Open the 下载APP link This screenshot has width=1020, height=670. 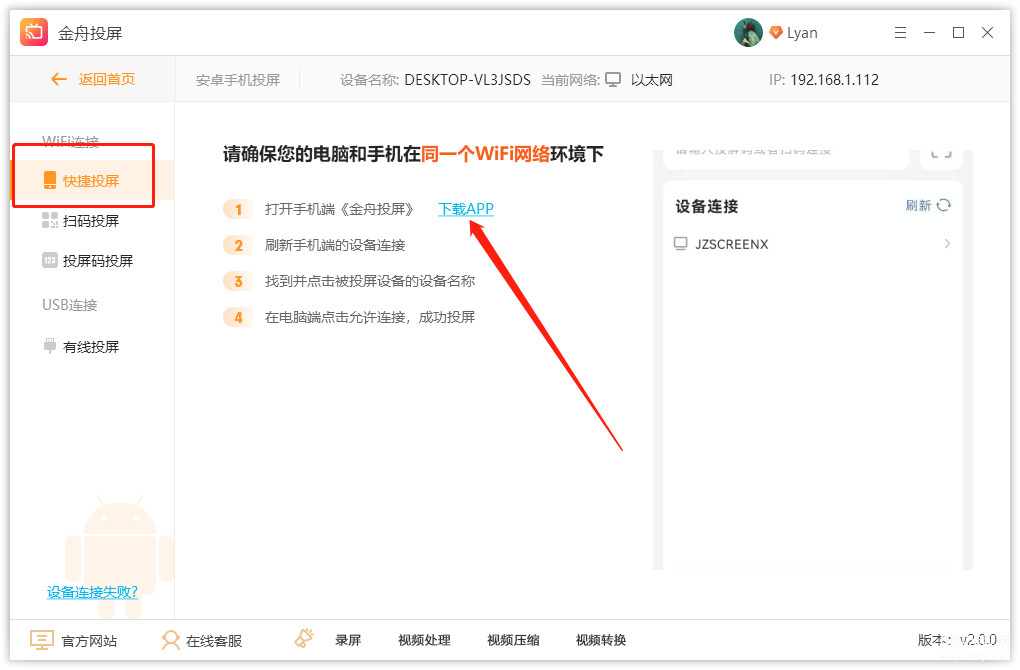coord(466,209)
